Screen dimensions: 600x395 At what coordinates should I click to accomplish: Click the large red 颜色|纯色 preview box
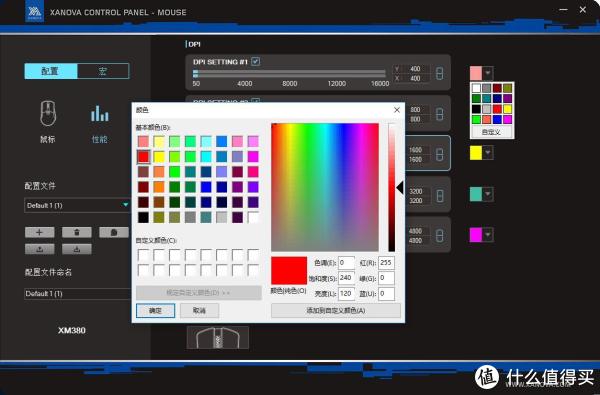289,271
